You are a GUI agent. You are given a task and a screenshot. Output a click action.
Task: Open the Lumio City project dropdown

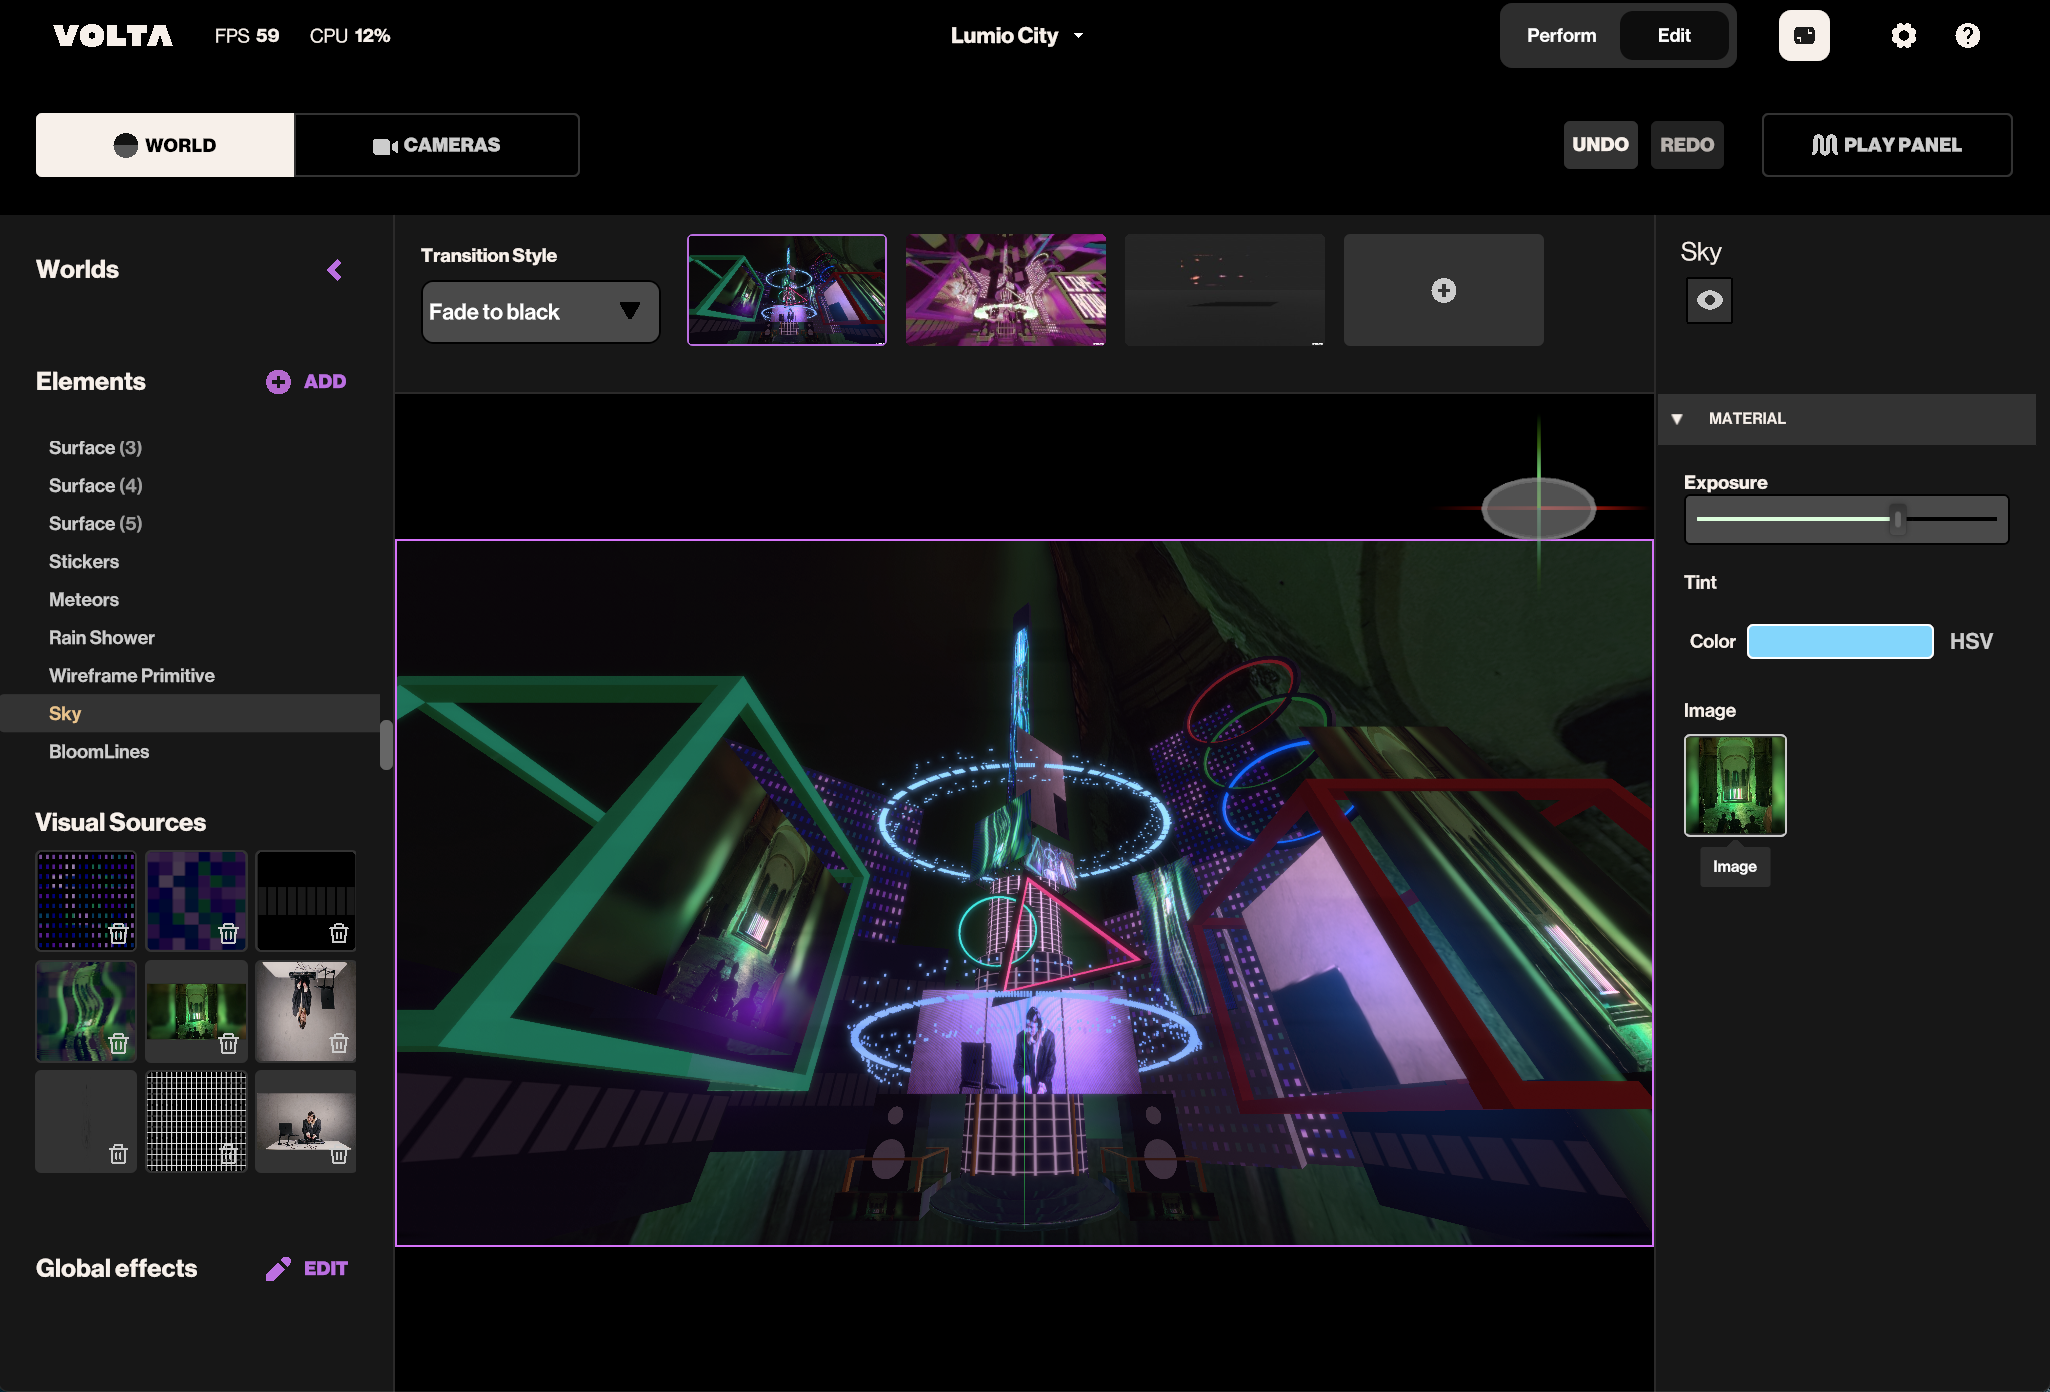click(1016, 36)
